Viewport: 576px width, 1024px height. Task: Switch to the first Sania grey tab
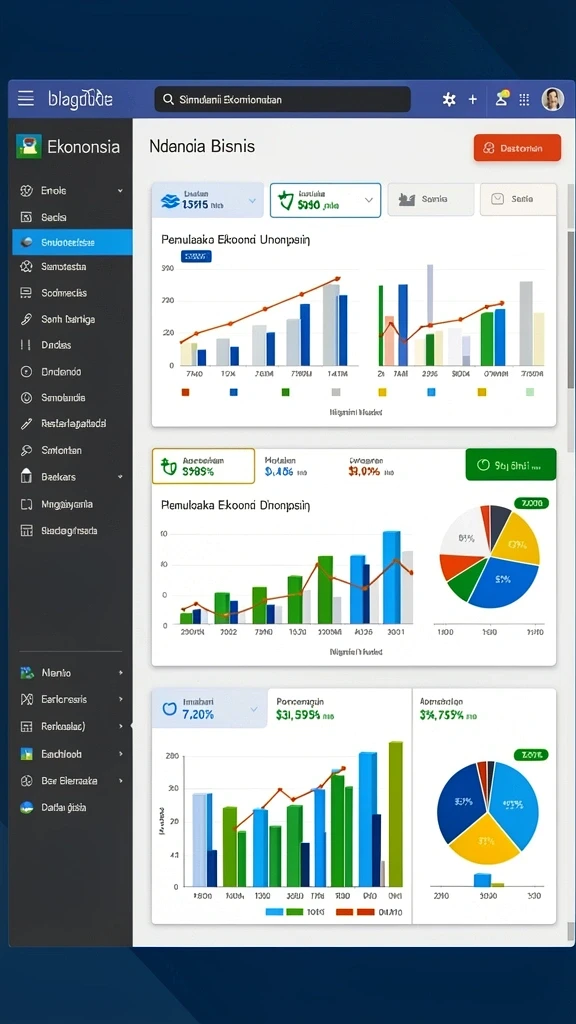pyautogui.click(x=431, y=199)
